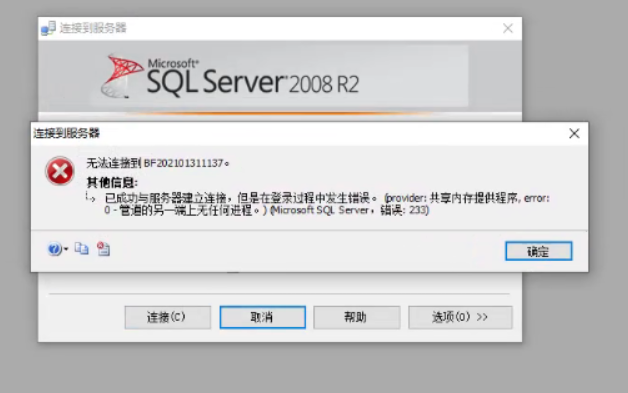
Task: Expand options with 选项(O) >> button
Action: [460, 317]
